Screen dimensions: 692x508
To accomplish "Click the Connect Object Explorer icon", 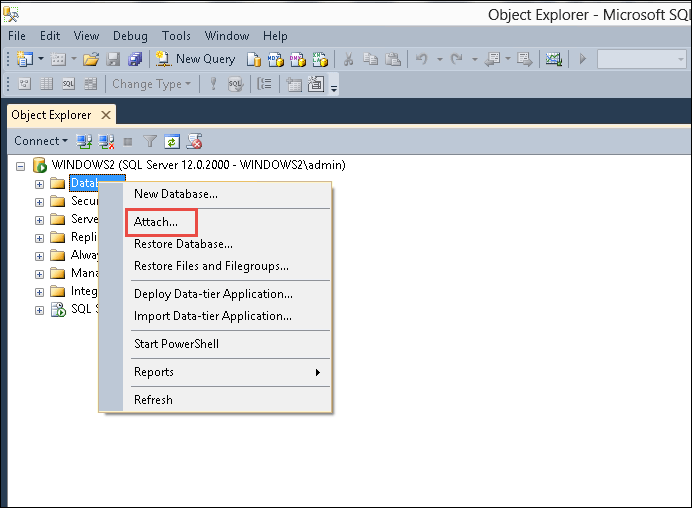I will pyautogui.click(x=84, y=141).
